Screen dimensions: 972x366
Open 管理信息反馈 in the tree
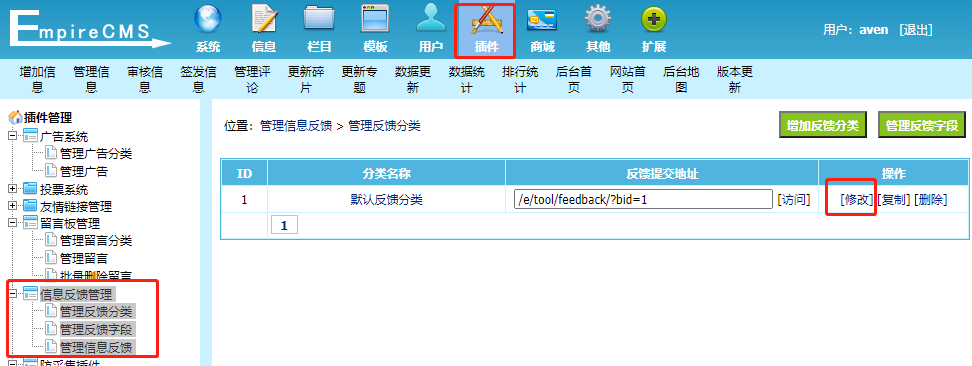[96, 347]
